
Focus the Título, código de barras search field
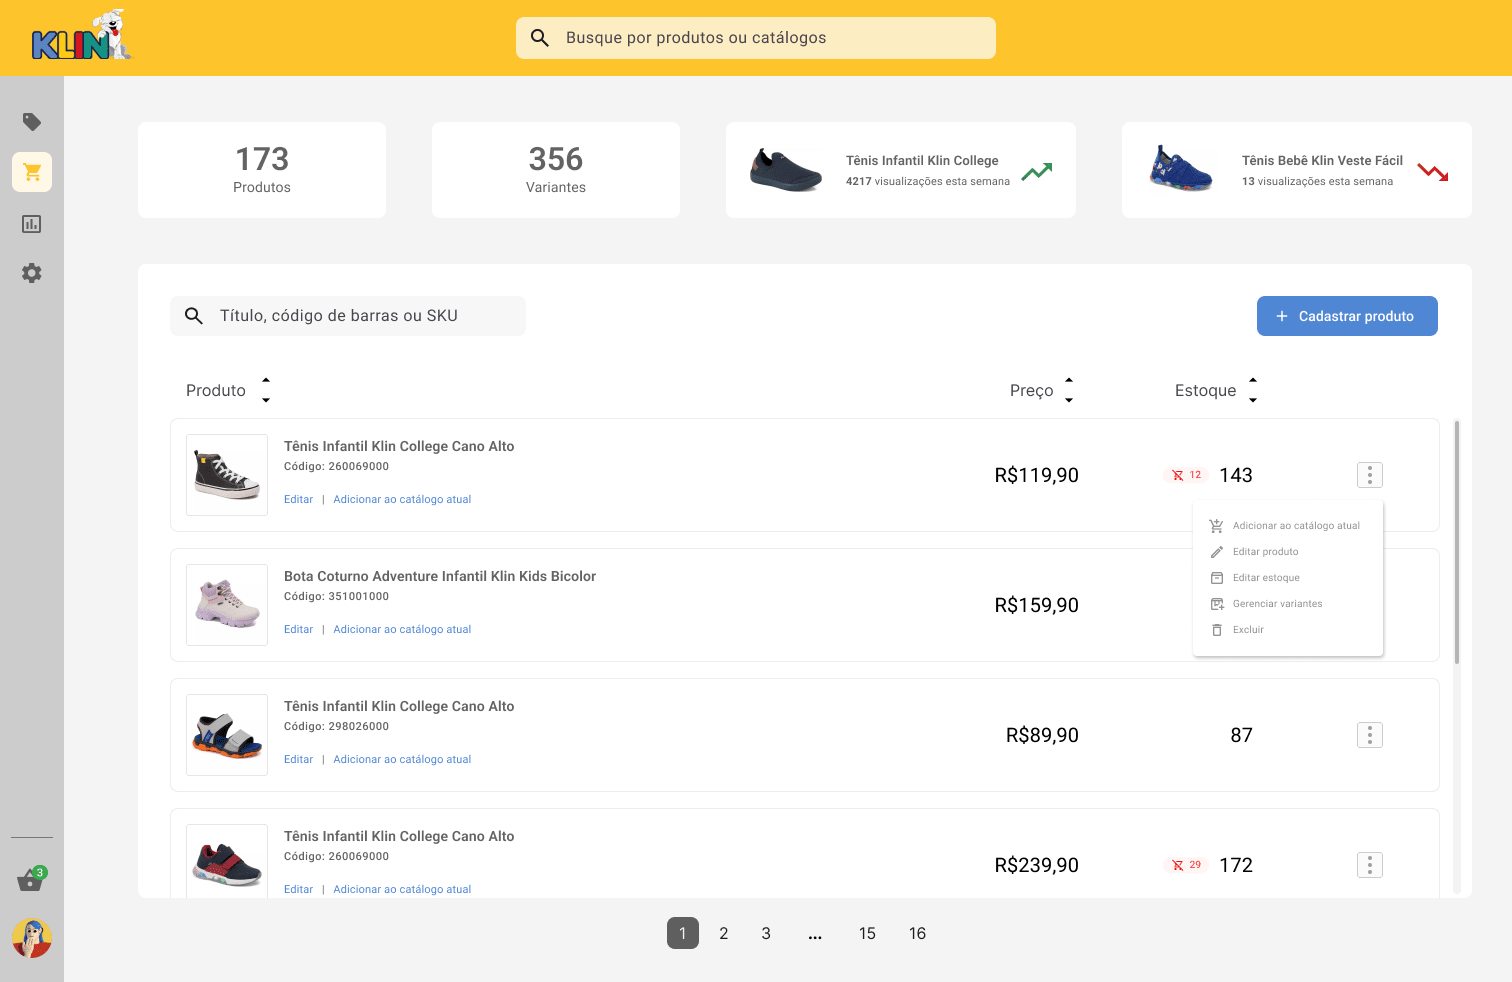pos(348,316)
